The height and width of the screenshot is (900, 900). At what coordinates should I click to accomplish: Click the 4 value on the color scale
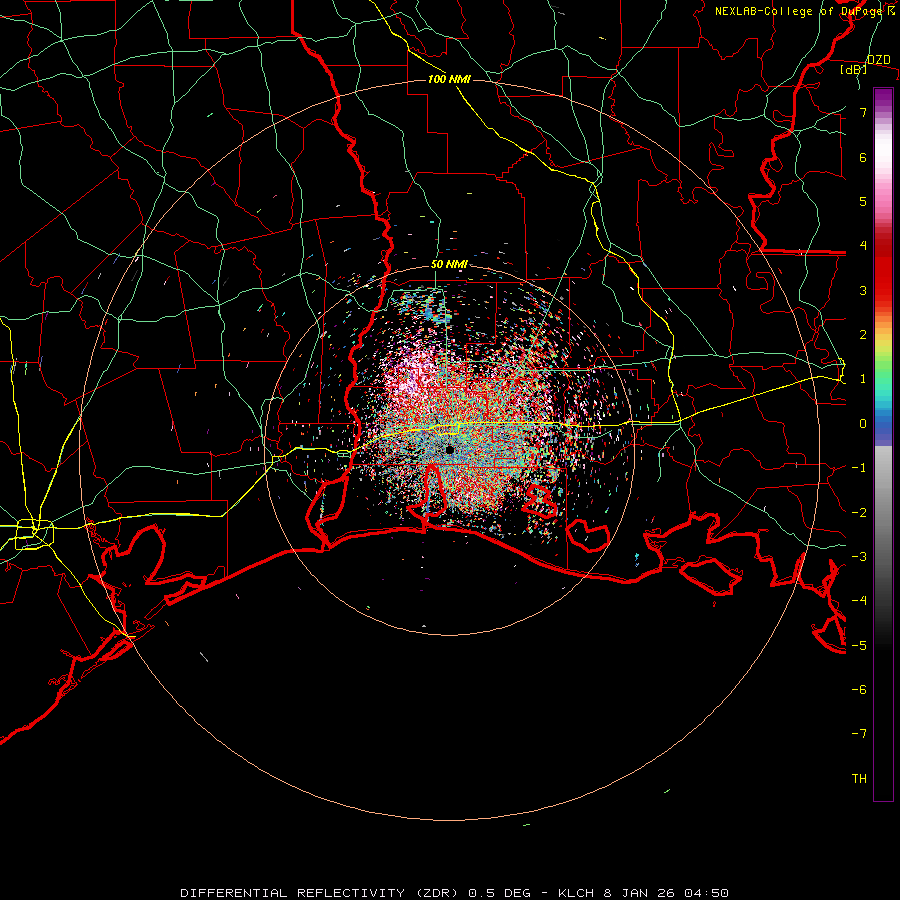pos(863,246)
